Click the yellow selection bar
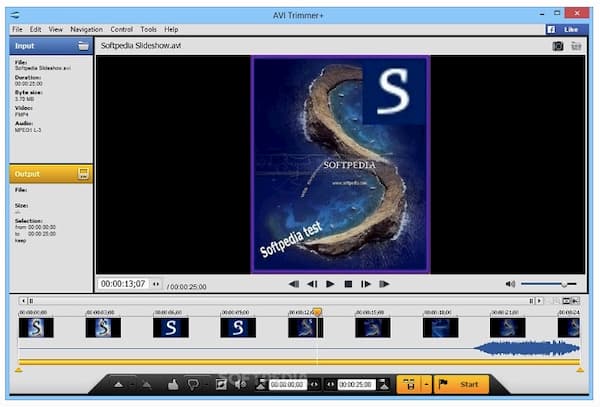Screen dimensions: 600x407 point(299,362)
